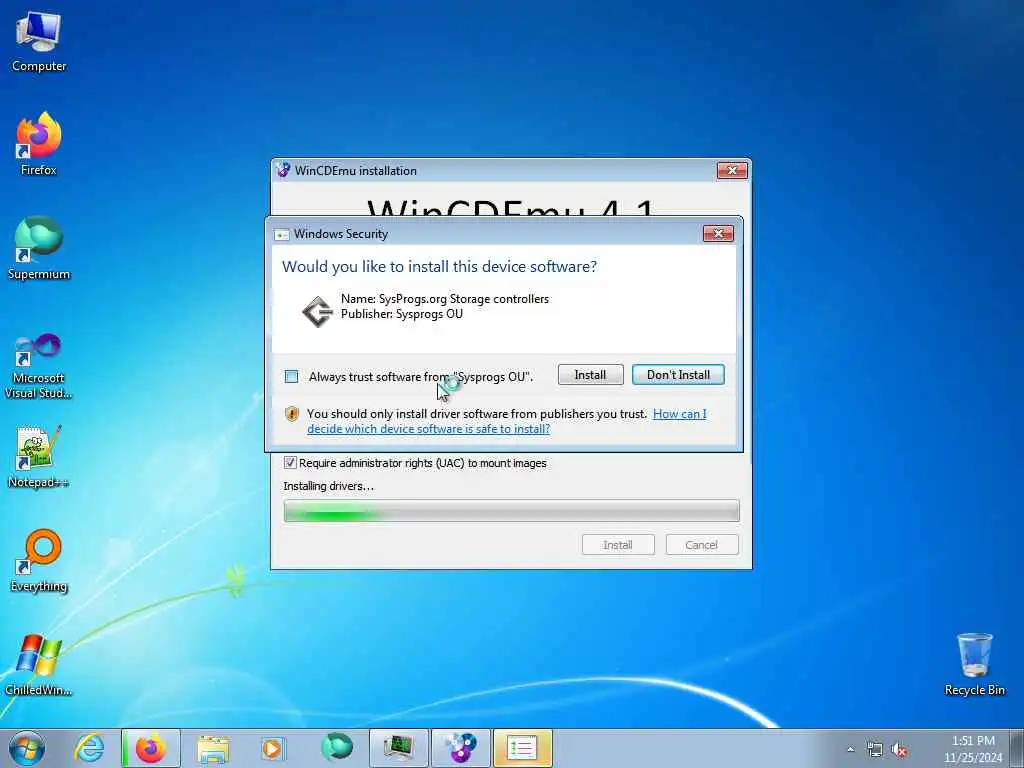The height and width of the screenshot is (768, 1024).
Task: Select the highlighted list-style taskbar button
Action: [522, 748]
